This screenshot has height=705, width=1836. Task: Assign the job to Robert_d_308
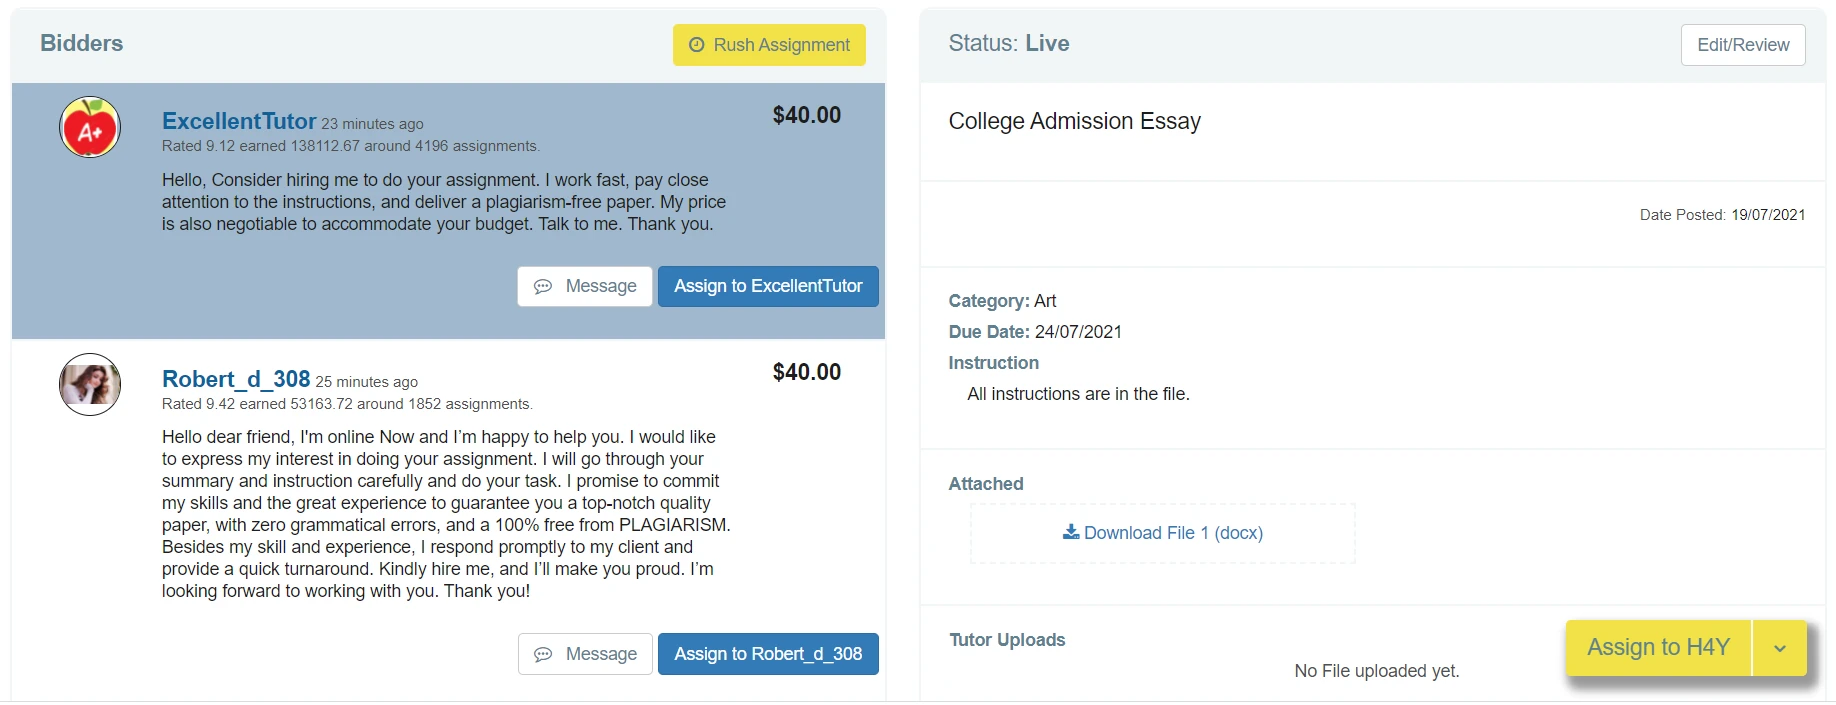pyautogui.click(x=768, y=654)
